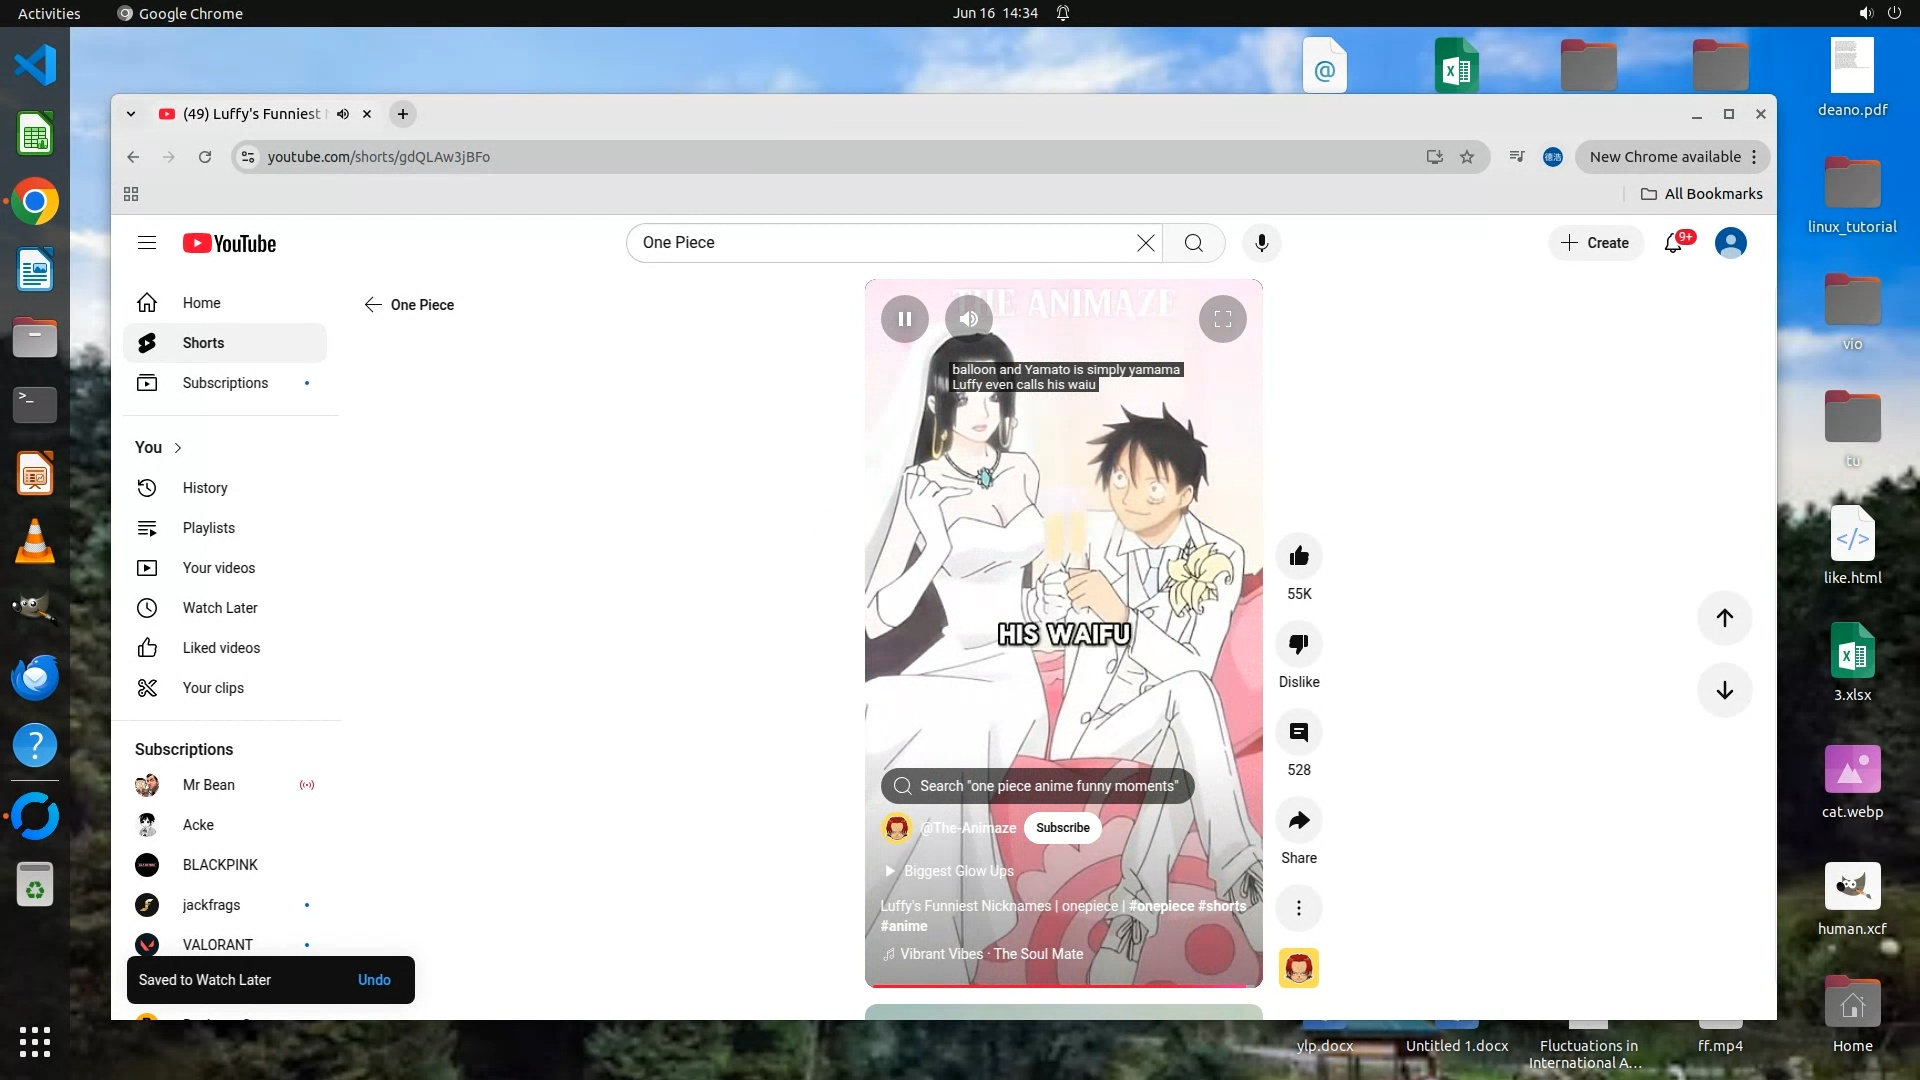Open the notifications bell

coord(1673,243)
